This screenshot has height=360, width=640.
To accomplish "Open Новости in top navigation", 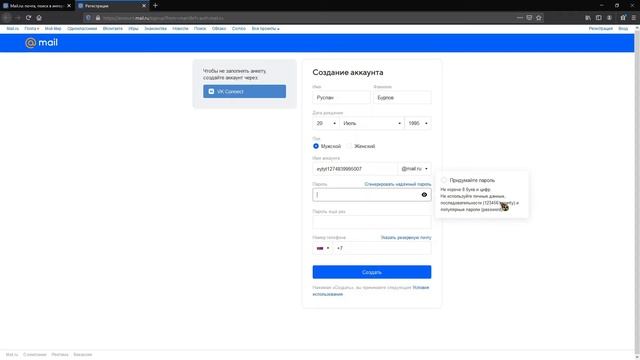I will 180,29.
